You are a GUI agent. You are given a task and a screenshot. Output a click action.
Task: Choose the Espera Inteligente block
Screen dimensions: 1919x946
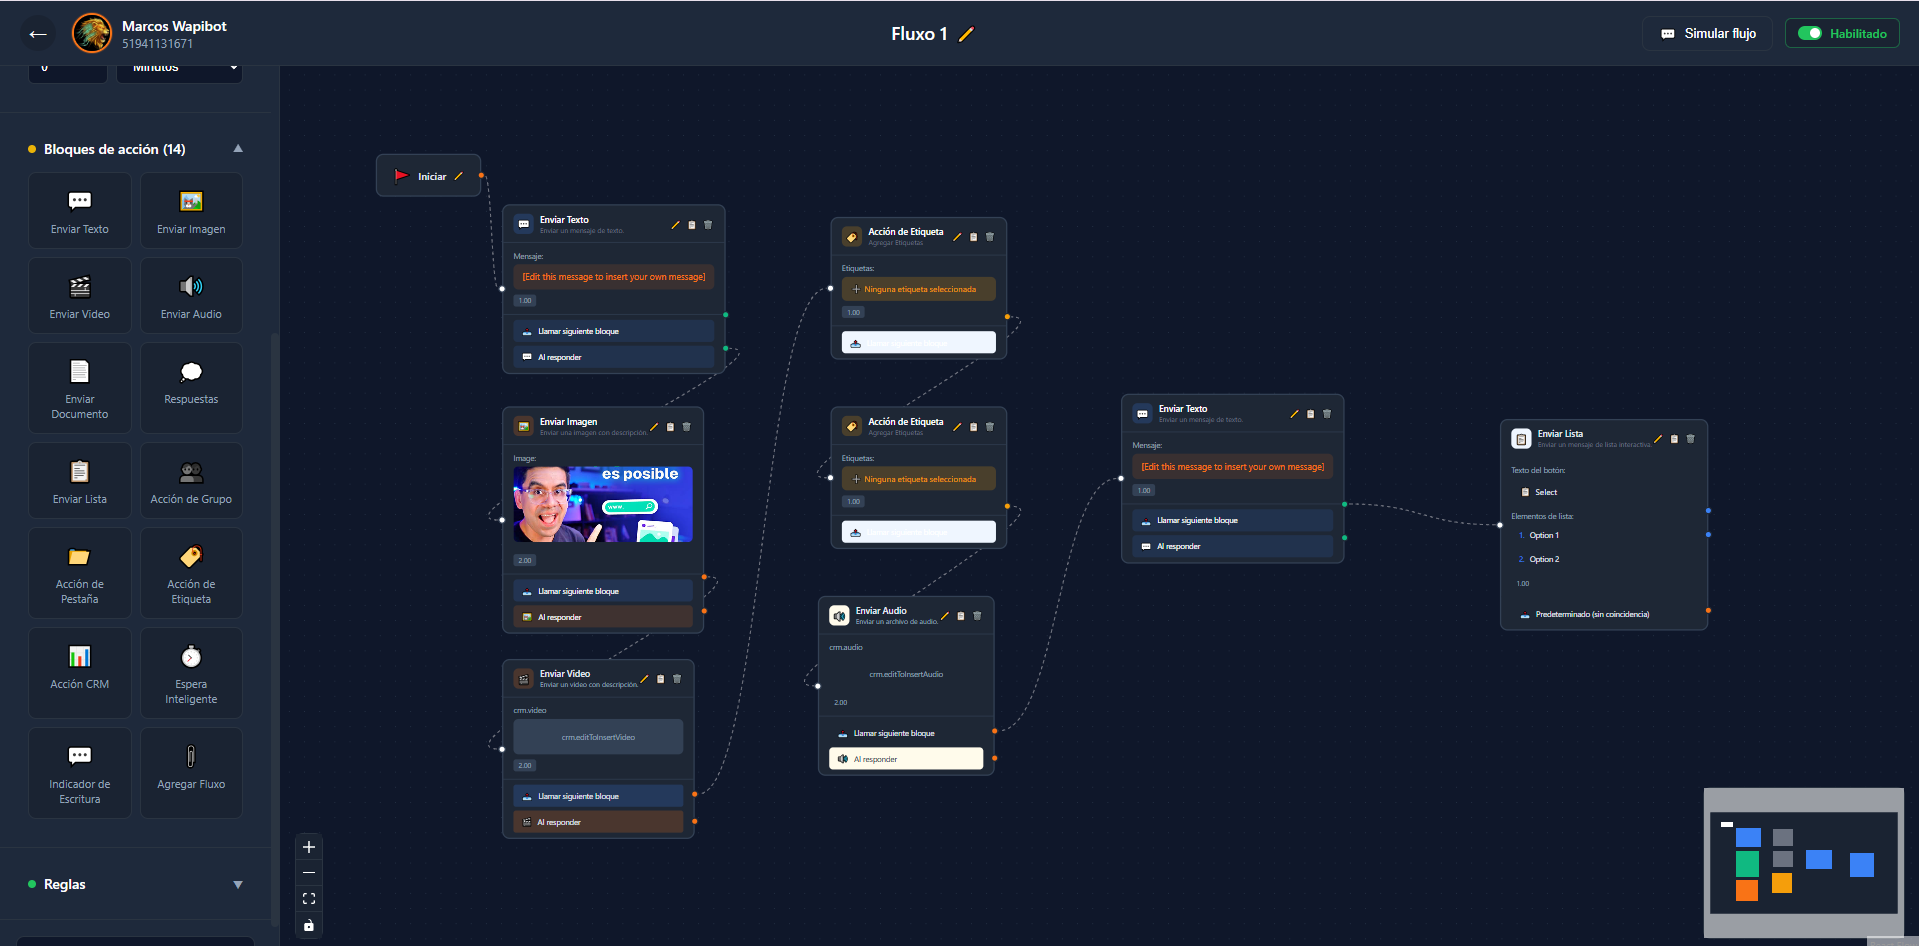(191, 672)
